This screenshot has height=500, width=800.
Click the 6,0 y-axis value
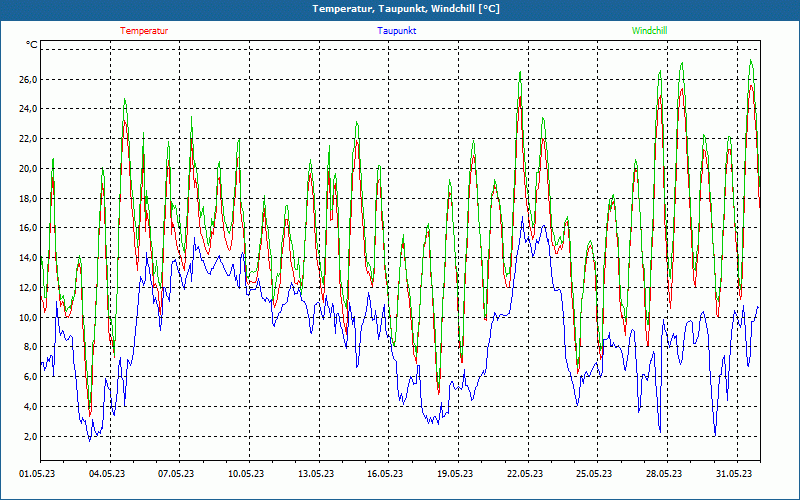click(x=30, y=377)
